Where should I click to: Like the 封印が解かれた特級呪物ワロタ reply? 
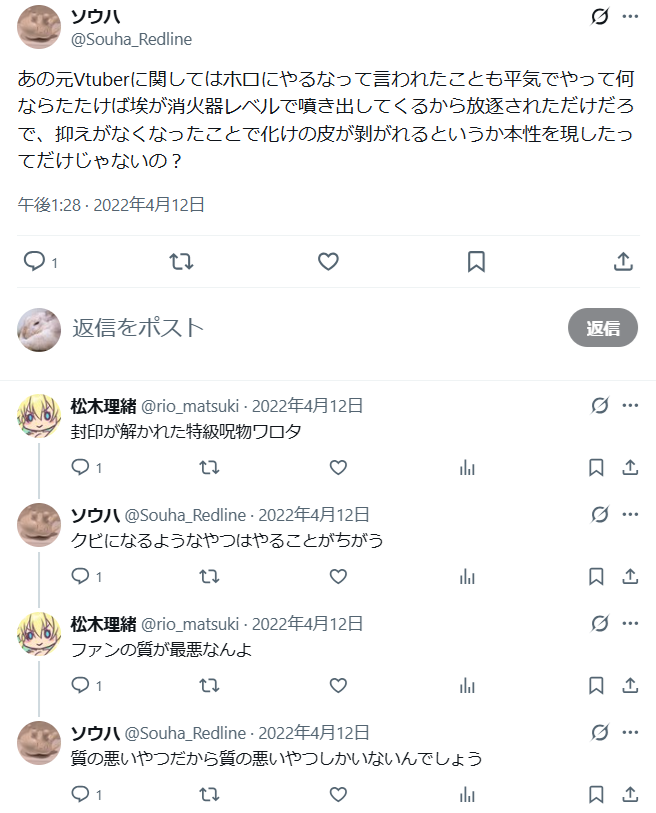(338, 468)
